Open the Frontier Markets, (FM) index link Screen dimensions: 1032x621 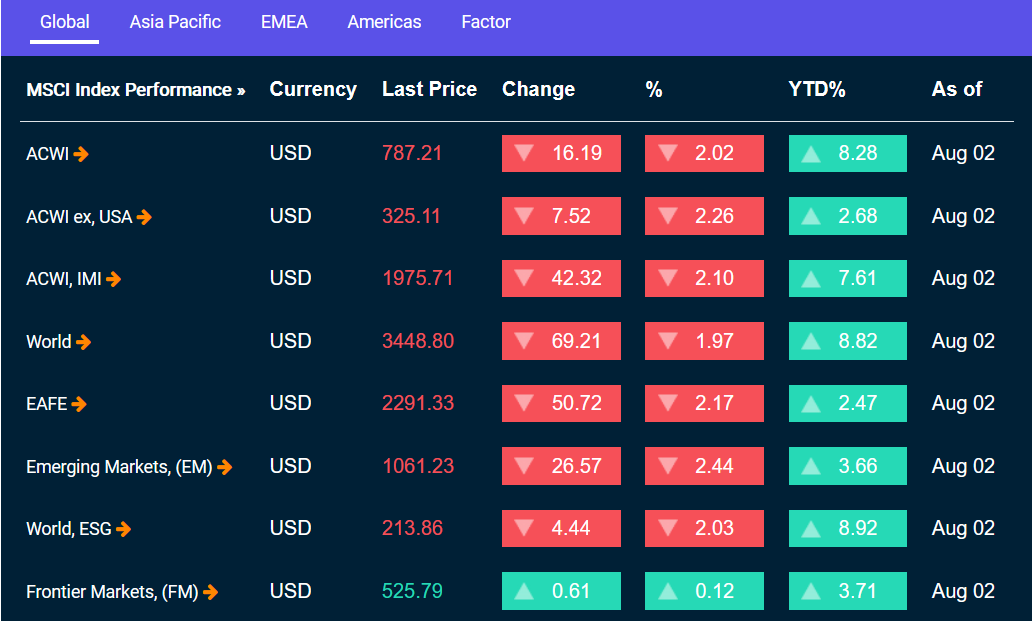112,592
